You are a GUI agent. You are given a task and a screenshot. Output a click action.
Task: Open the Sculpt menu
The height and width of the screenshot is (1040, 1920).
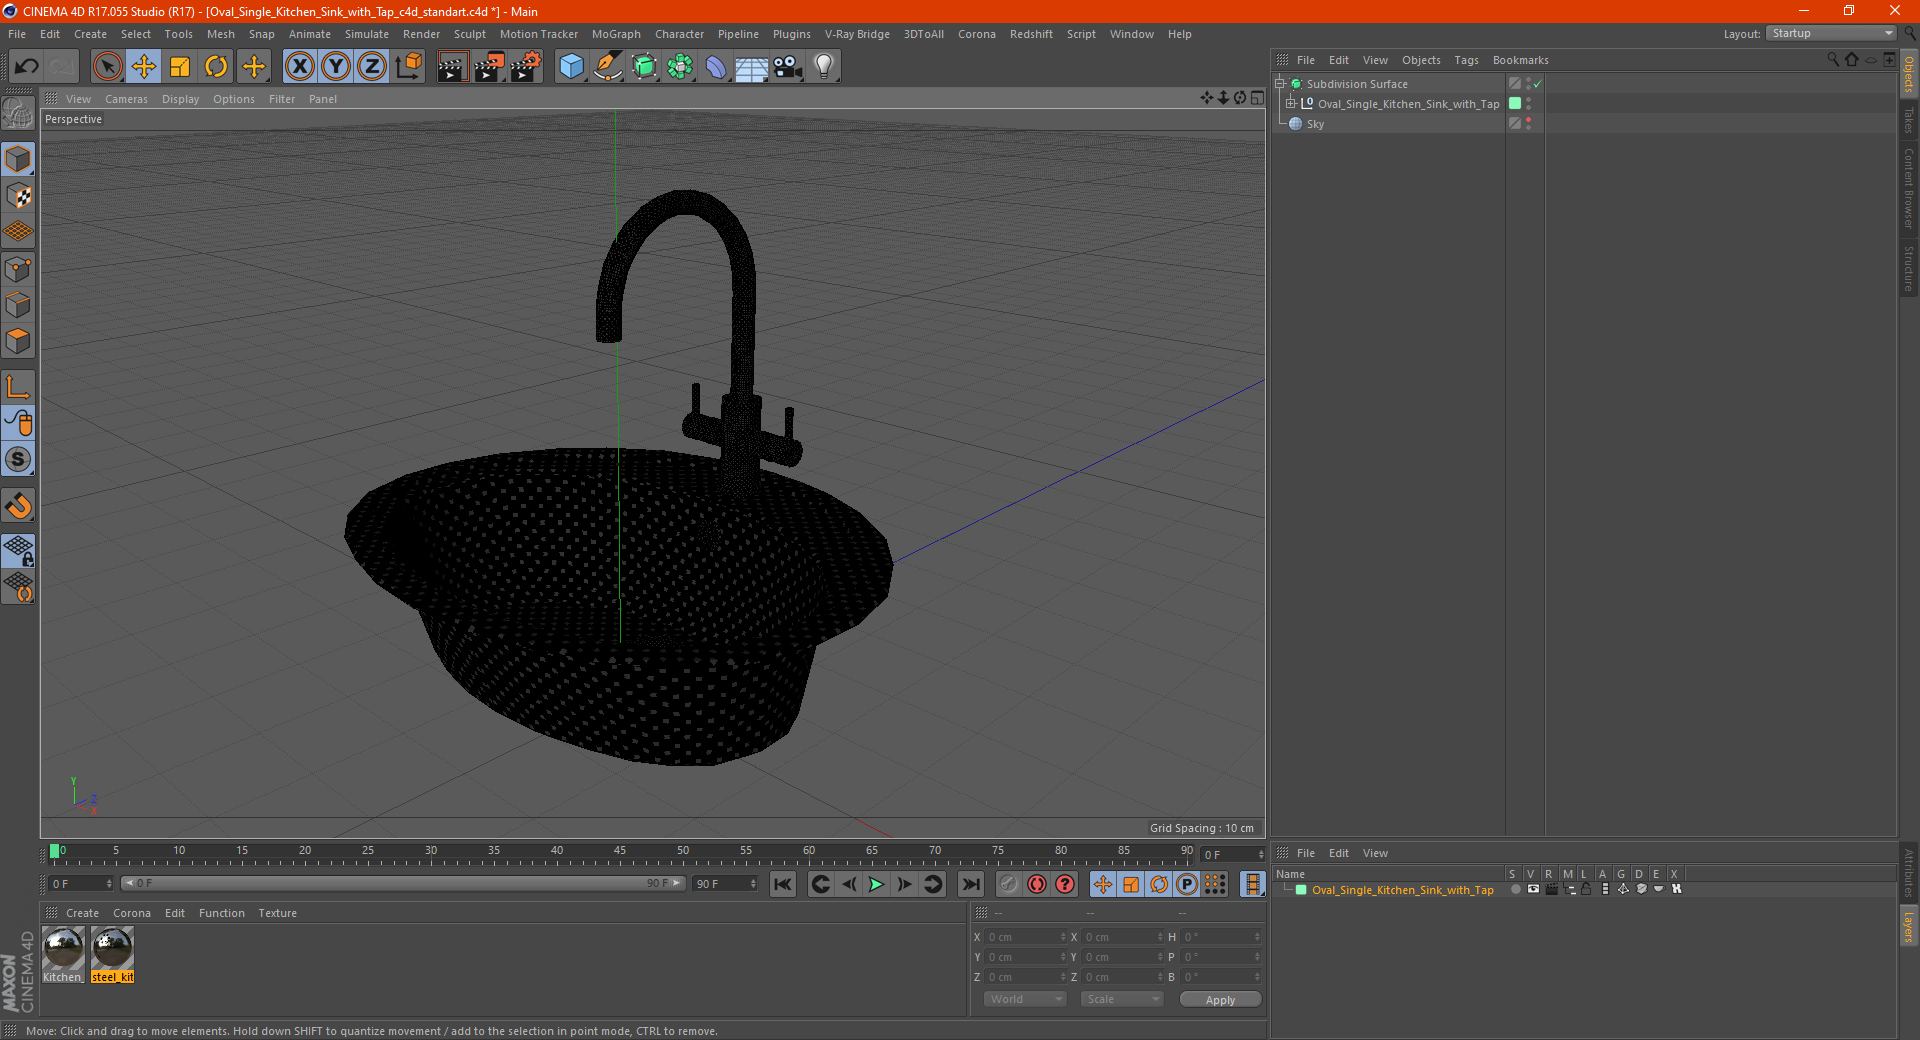point(469,34)
